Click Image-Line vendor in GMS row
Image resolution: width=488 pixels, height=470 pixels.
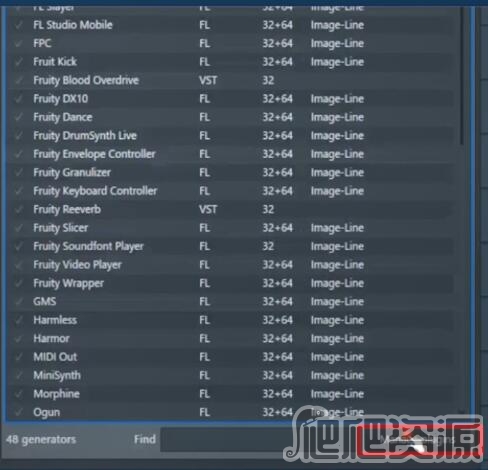(x=337, y=302)
